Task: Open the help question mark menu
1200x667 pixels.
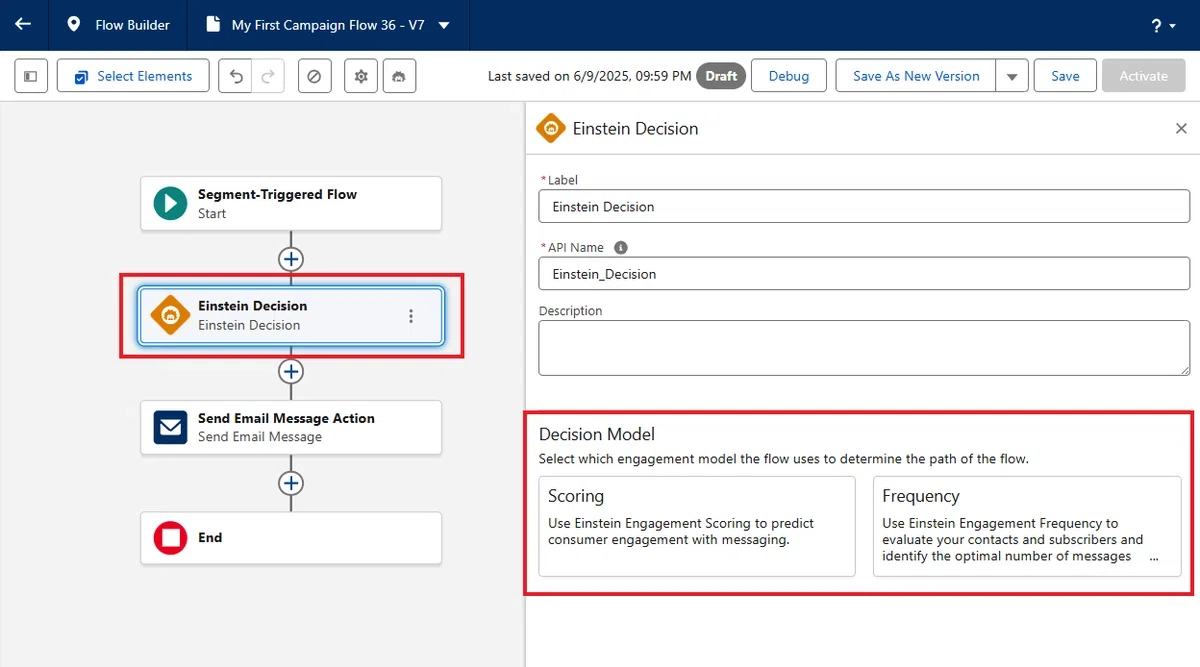Action: (1163, 25)
